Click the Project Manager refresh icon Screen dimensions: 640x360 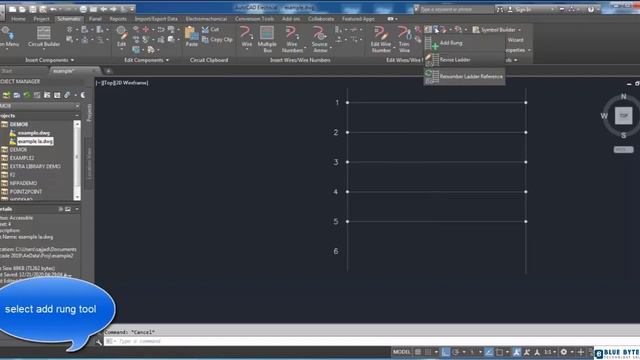(27, 95)
